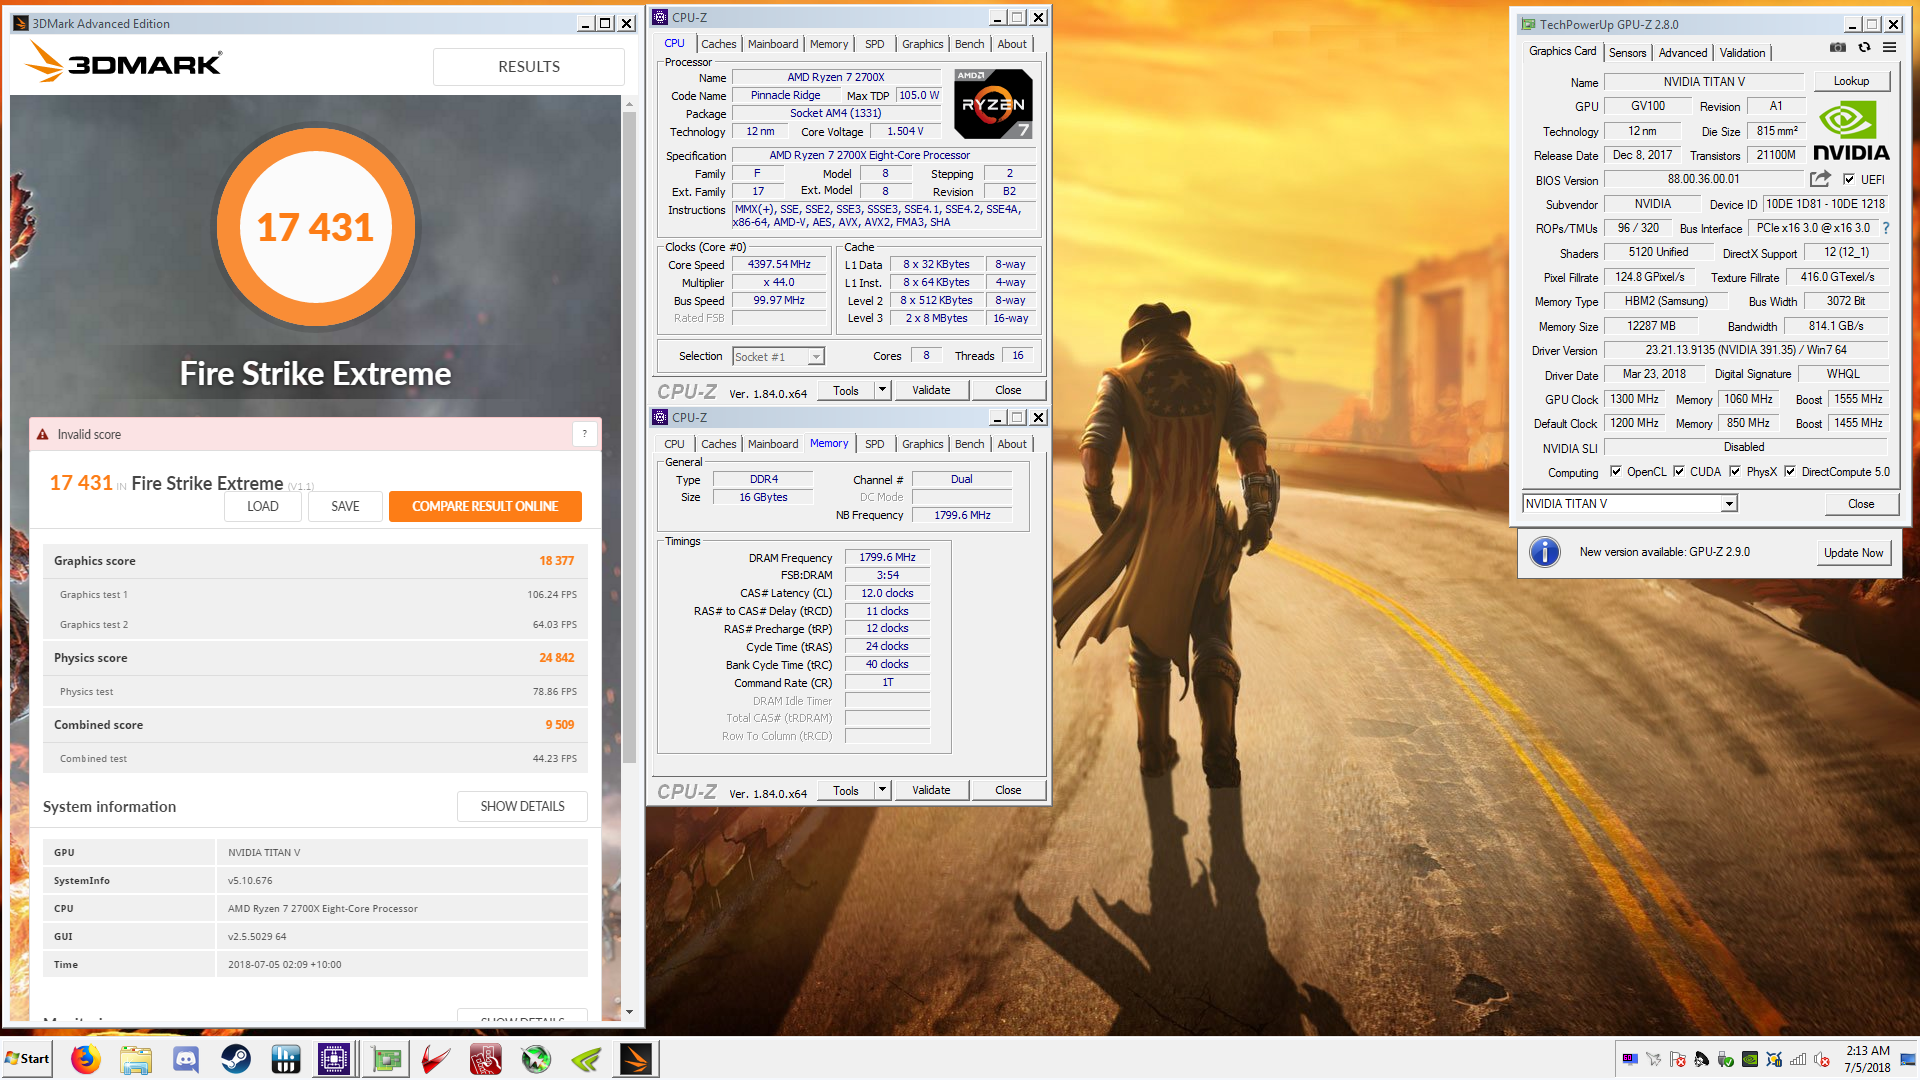Toggle the PhysX checkbox
Viewport: 1920px width, 1080px height.
(1735, 472)
